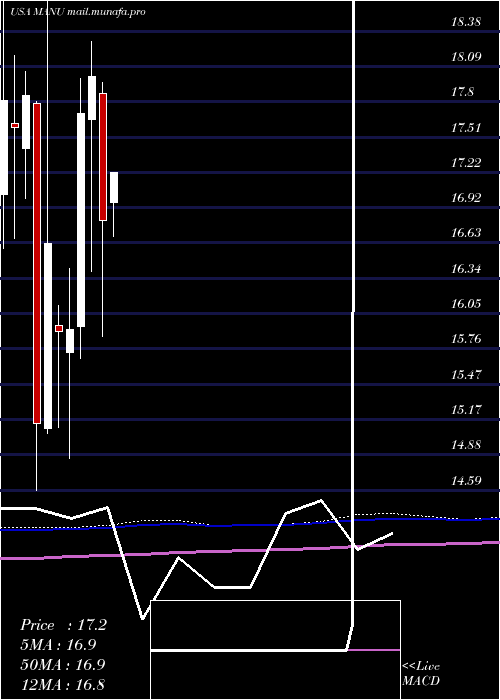This screenshot has height=700, width=500.
Task: Click the 16.92 price axis label
Action: 466,197
